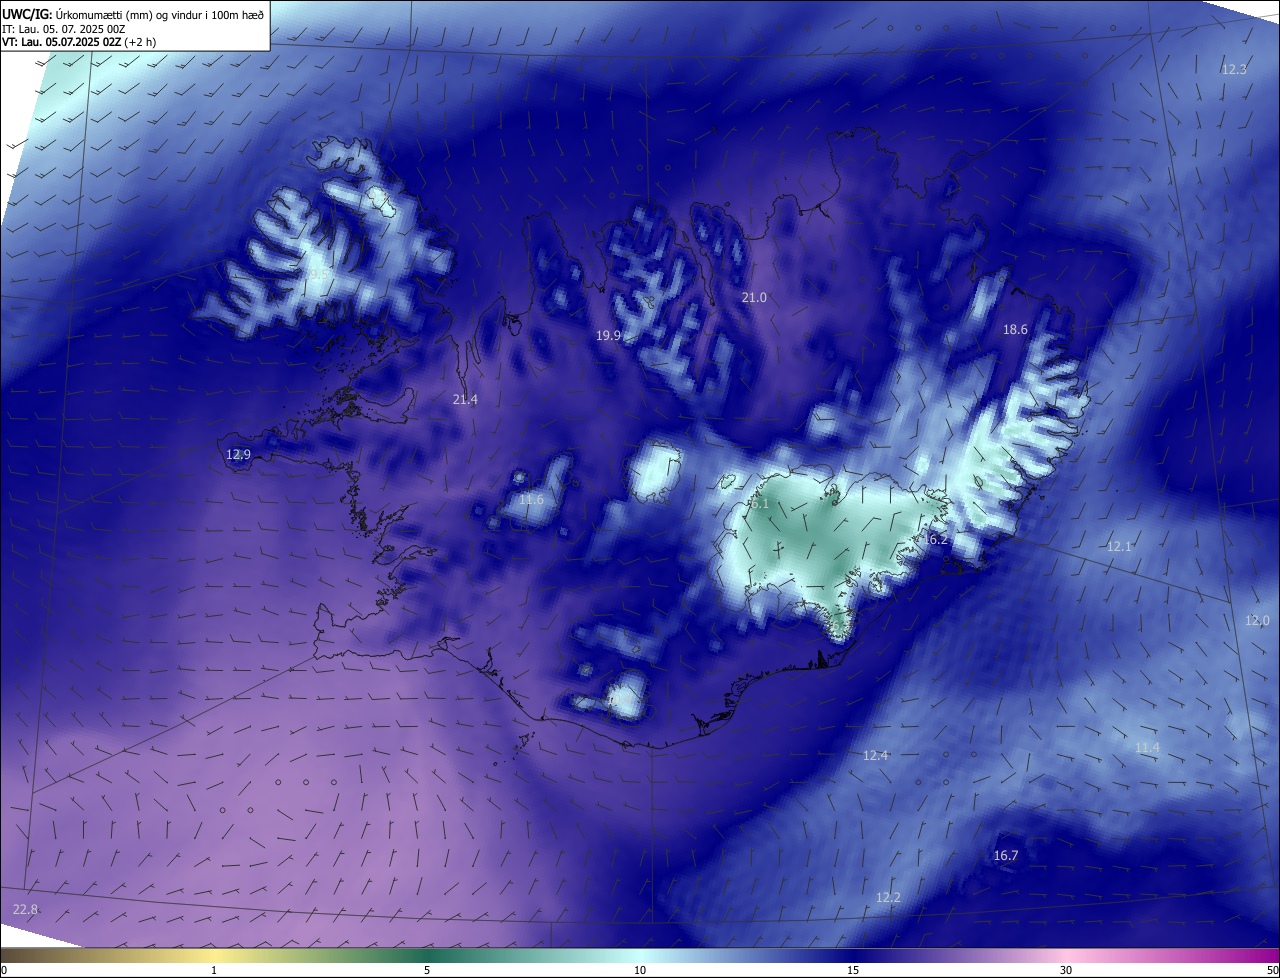Click the colorbar tick label 30
The height and width of the screenshot is (978, 1280).
coord(1066,971)
